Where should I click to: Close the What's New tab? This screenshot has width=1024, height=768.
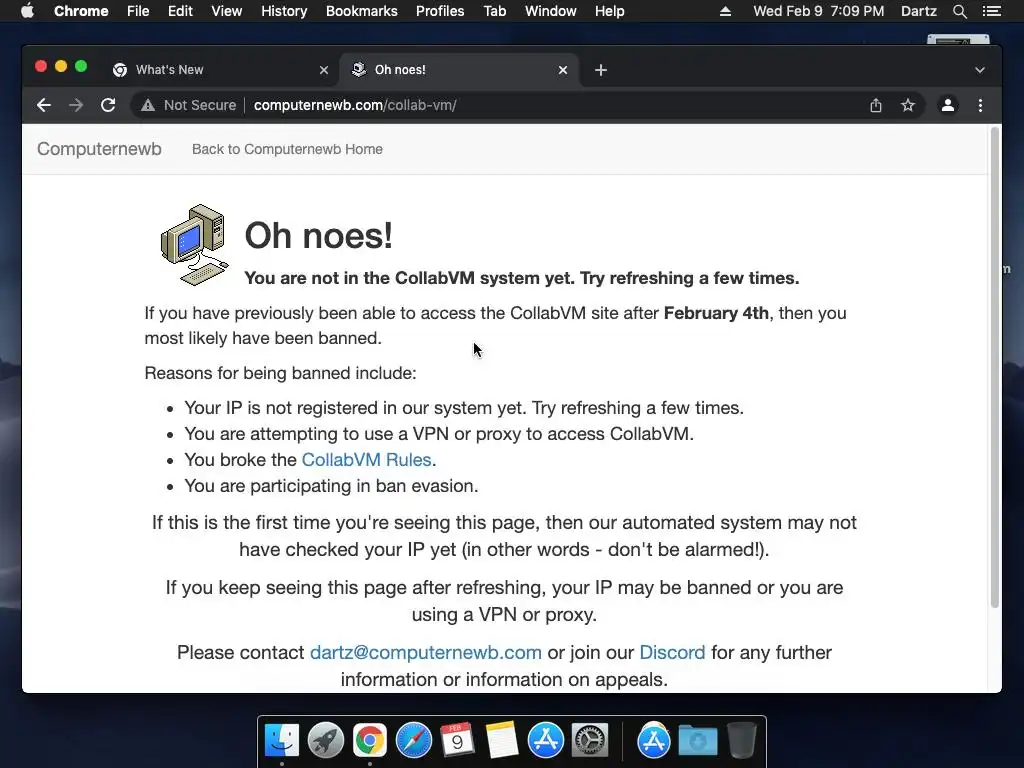[323, 70]
